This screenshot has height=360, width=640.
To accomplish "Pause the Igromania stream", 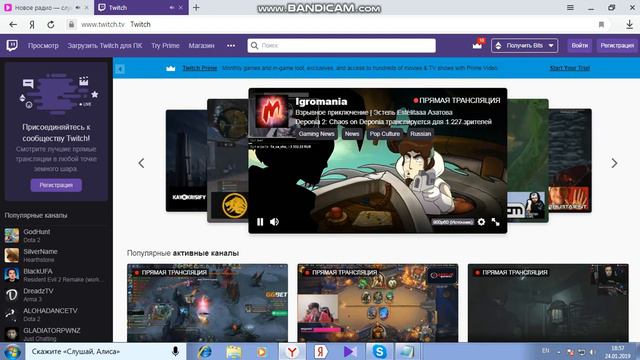I will (260, 222).
